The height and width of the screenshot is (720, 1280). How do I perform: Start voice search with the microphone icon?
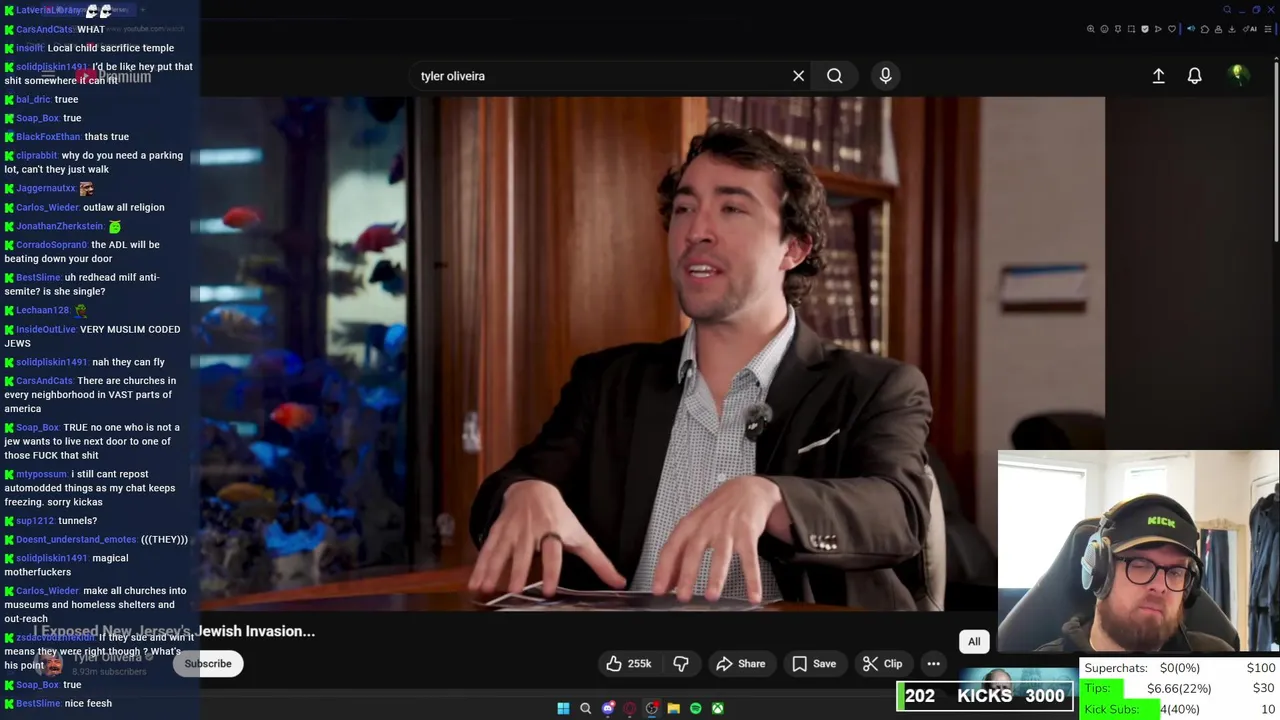[885, 76]
